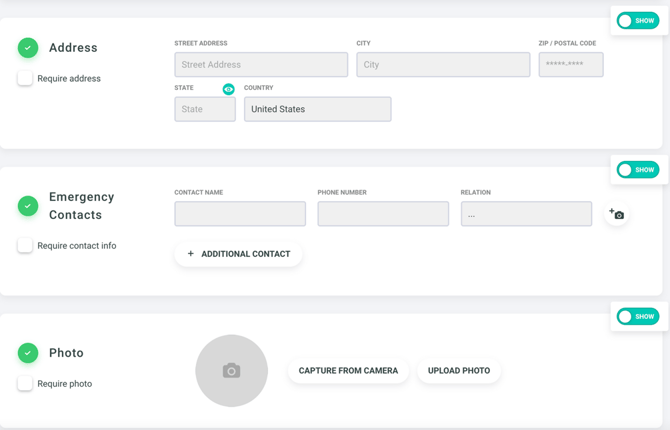Open the Relation dropdown
Viewport: 670px width, 430px height.
click(x=526, y=214)
